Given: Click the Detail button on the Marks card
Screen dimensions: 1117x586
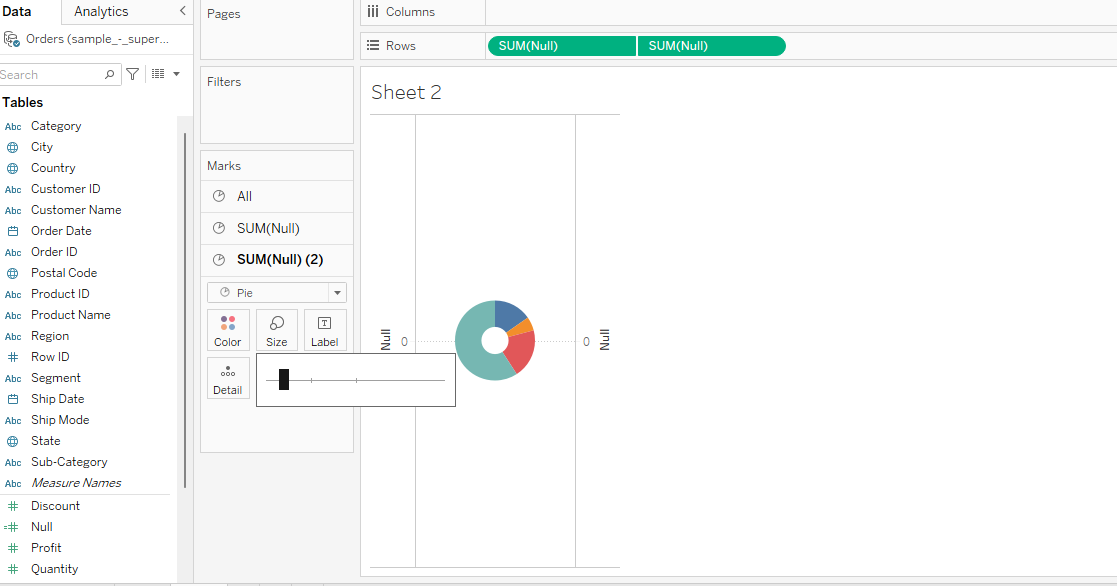Looking at the screenshot, I should (x=228, y=378).
